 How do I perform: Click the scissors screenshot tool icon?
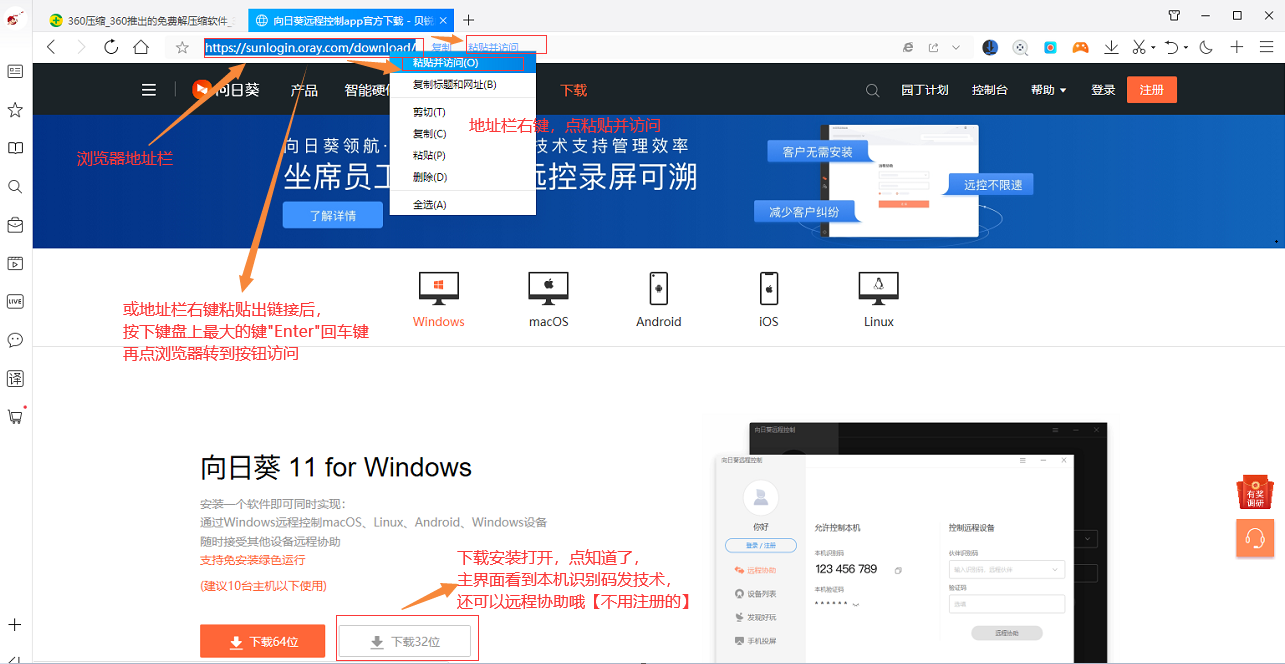pyautogui.click(x=1139, y=47)
